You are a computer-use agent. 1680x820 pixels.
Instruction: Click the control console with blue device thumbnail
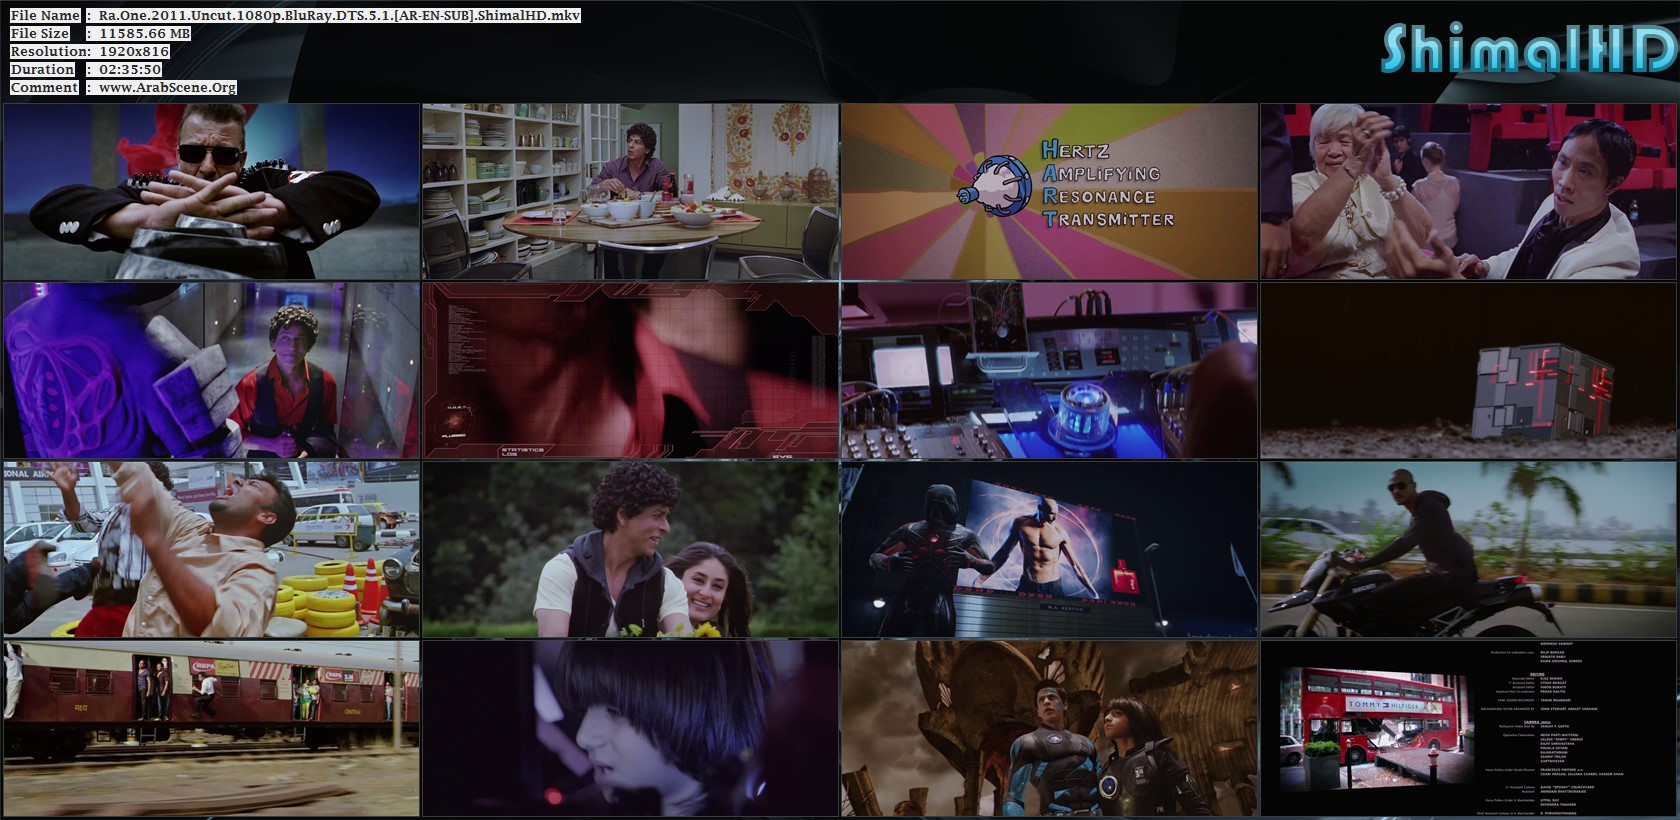click(x=1049, y=370)
